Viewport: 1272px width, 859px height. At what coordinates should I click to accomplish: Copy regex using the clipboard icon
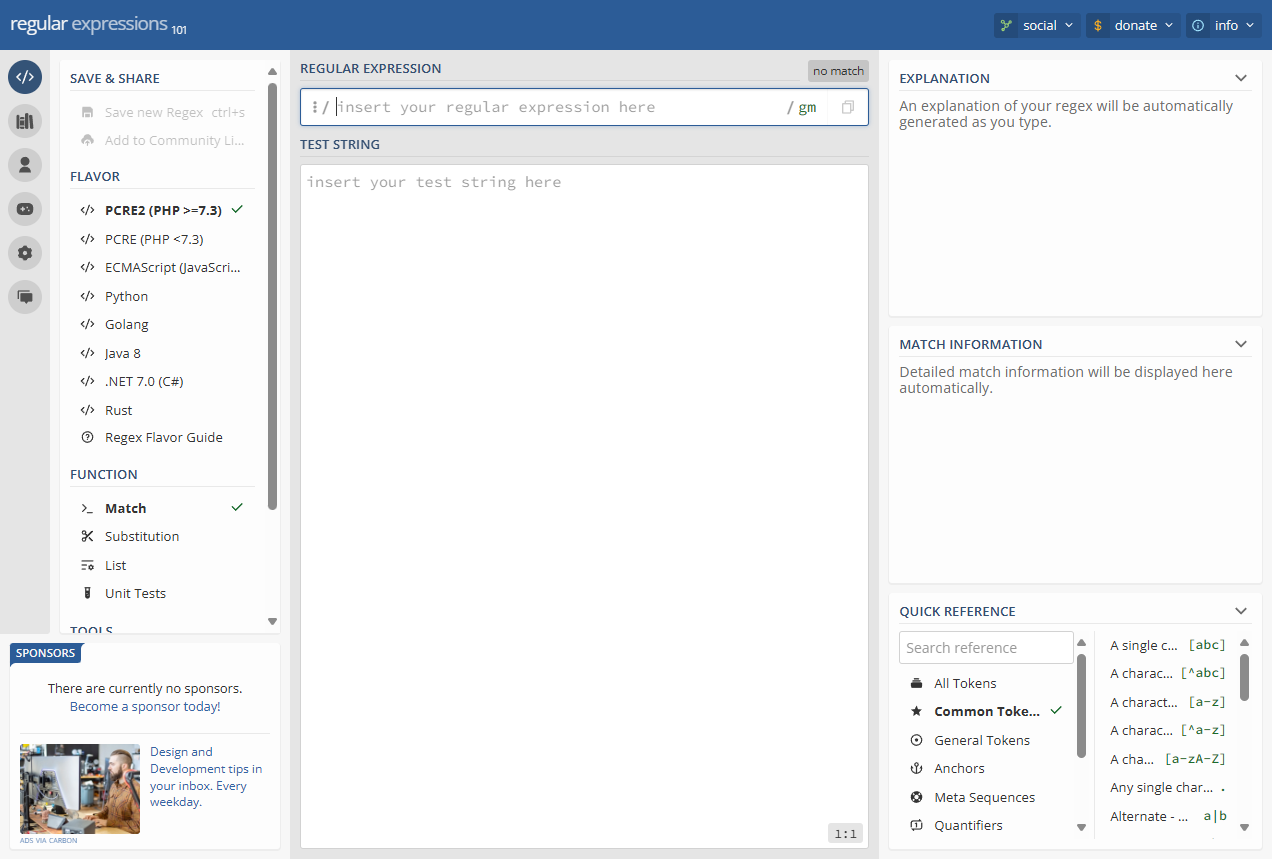click(848, 107)
